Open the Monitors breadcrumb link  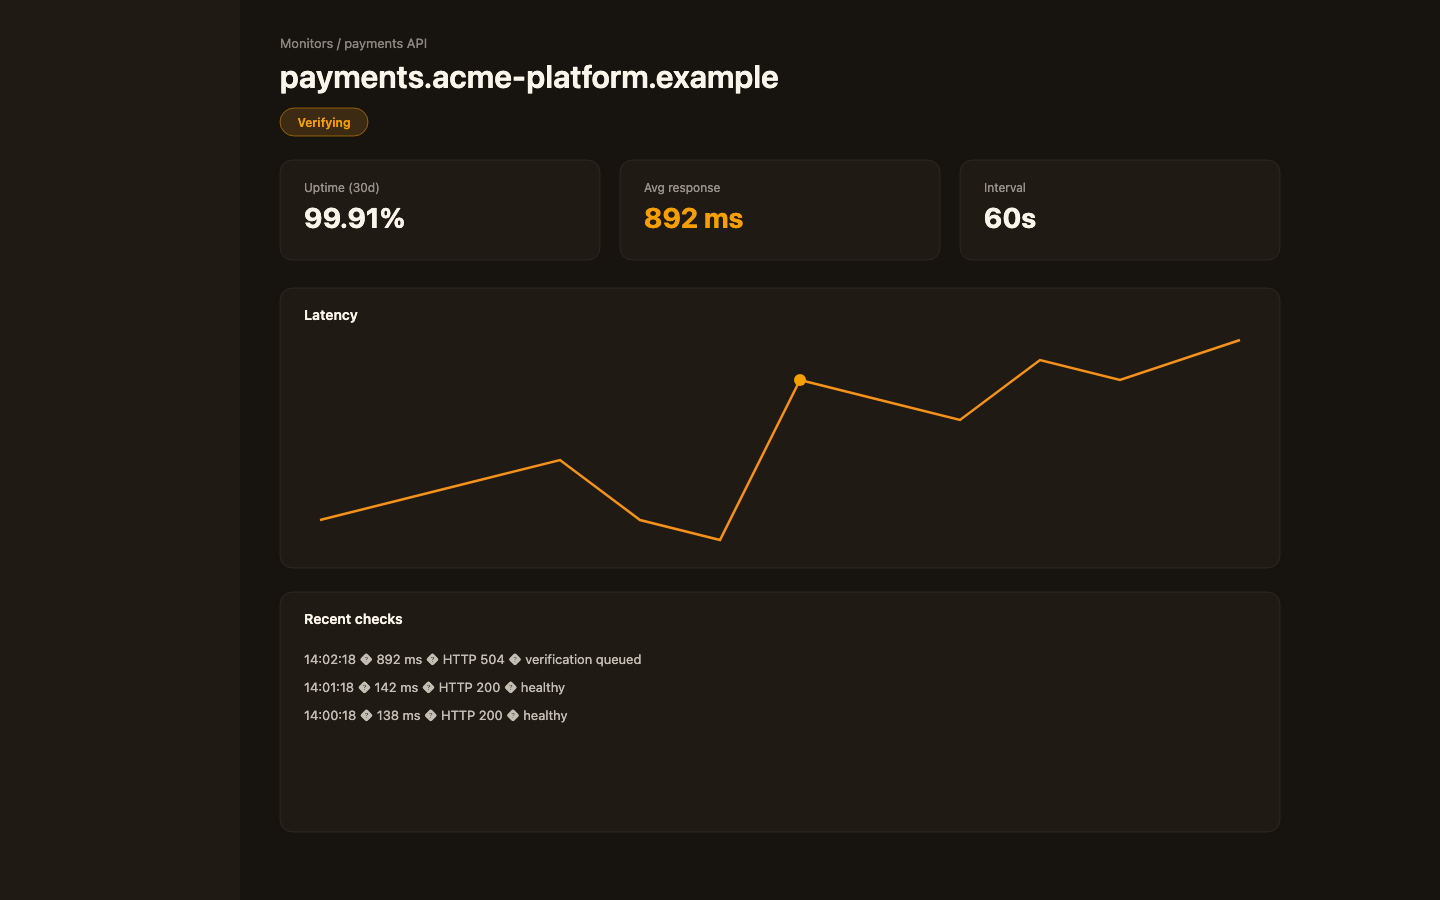[306, 44]
